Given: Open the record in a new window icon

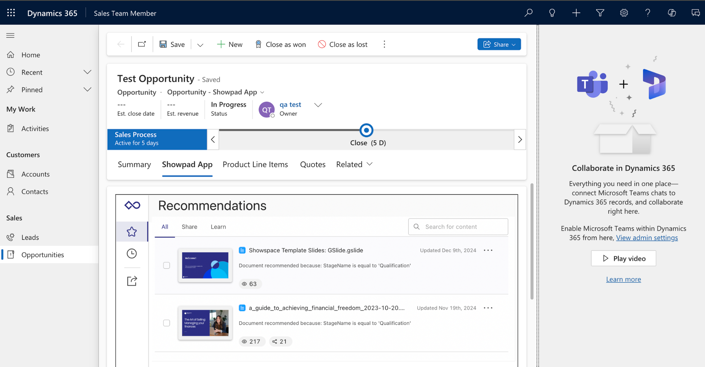Looking at the screenshot, I should coord(142,44).
